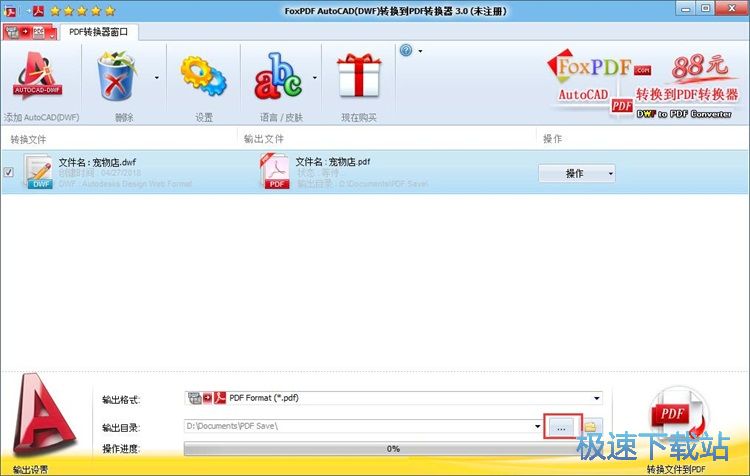
Task: Click the 输出文件 column header
Action: click(264, 139)
